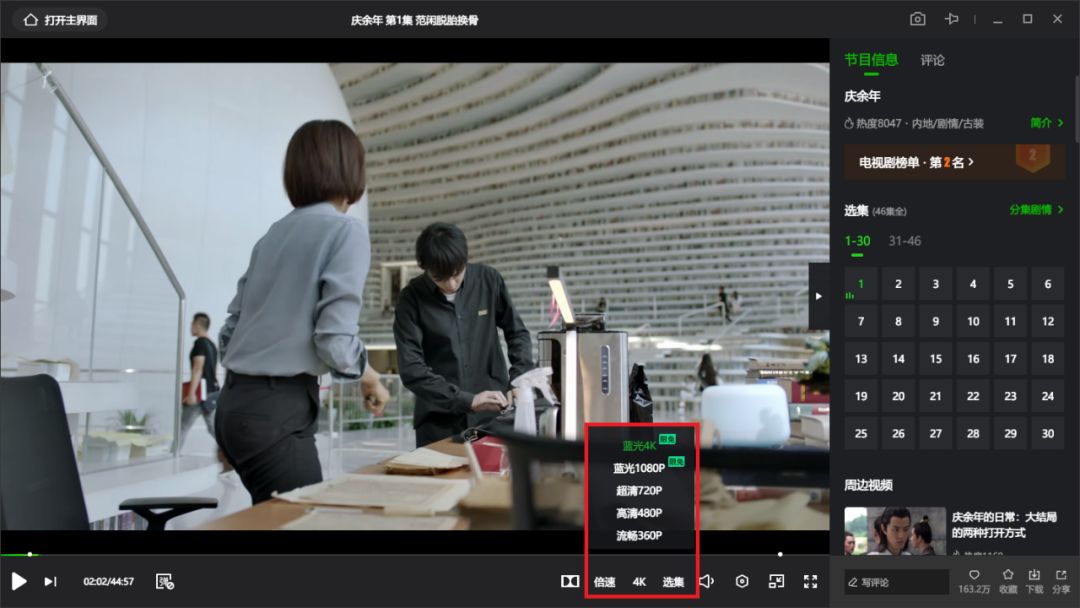This screenshot has height=608, width=1080.
Task: Open the player settings gear icon
Action: coord(741,580)
